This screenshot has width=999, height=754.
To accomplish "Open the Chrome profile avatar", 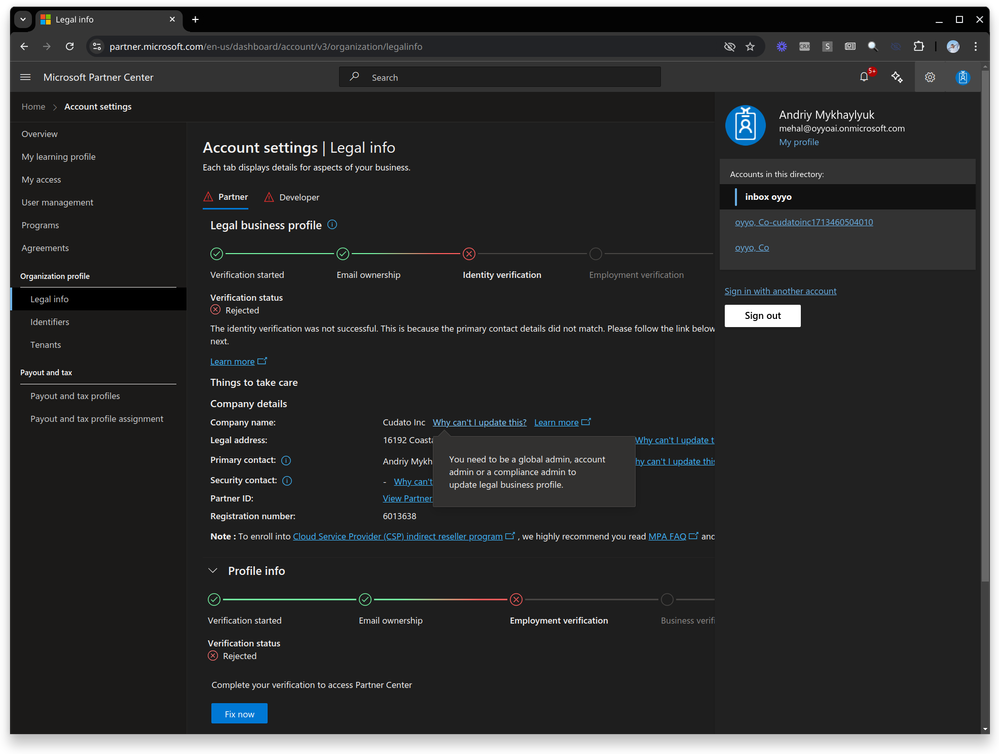I will pyautogui.click(x=953, y=47).
